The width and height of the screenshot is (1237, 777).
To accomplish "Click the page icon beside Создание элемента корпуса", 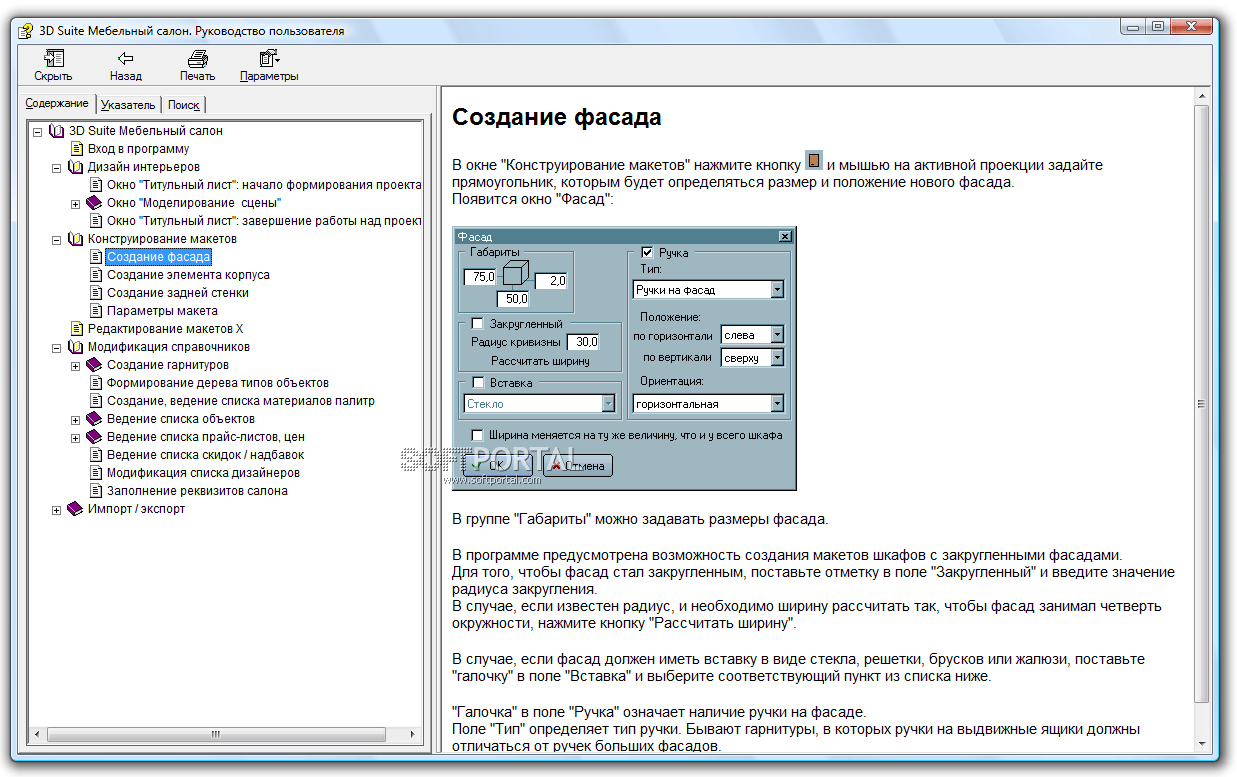I will point(96,275).
